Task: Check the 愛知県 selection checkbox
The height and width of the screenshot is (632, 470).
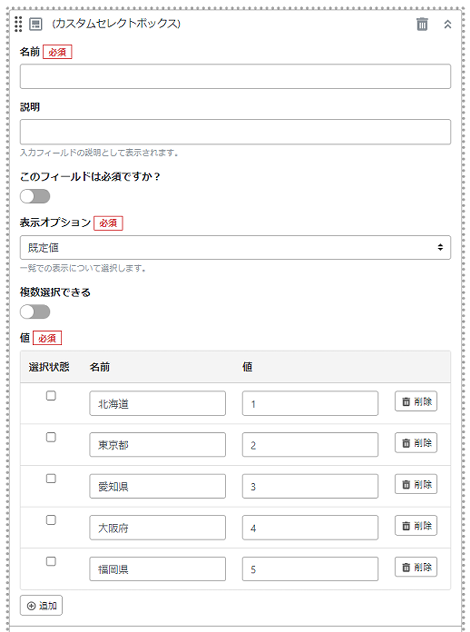Action: (51, 478)
